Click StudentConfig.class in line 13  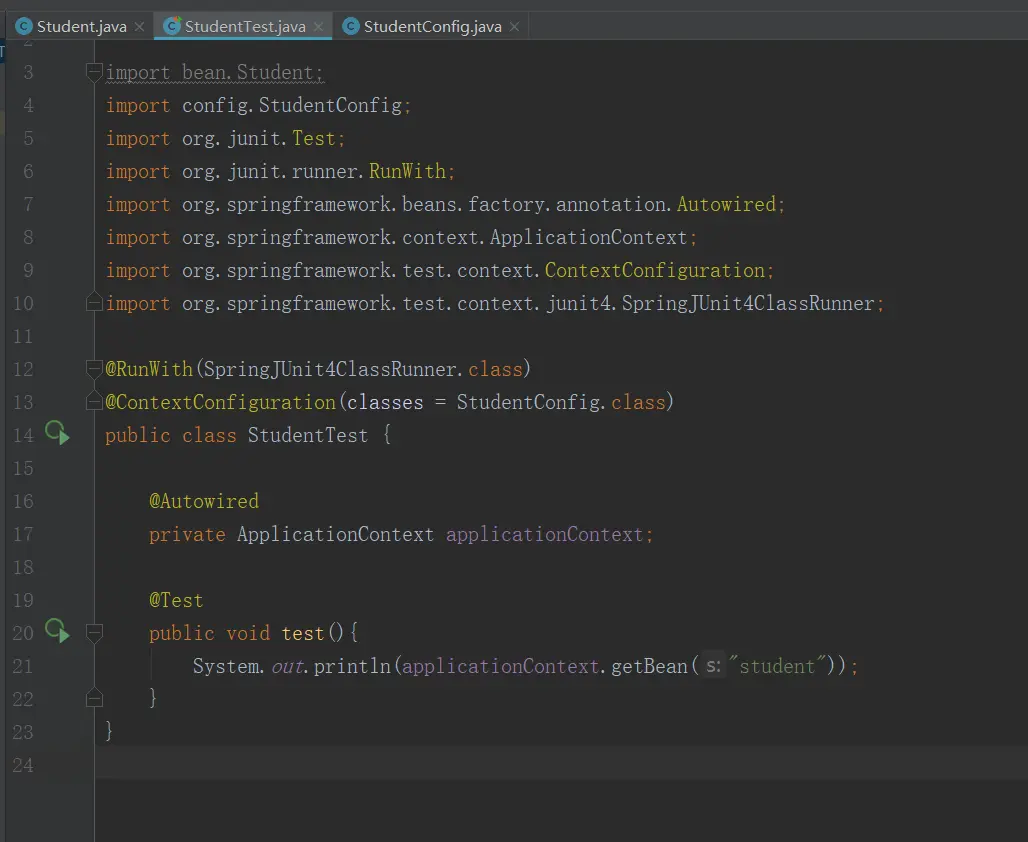click(x=561, y=402)
